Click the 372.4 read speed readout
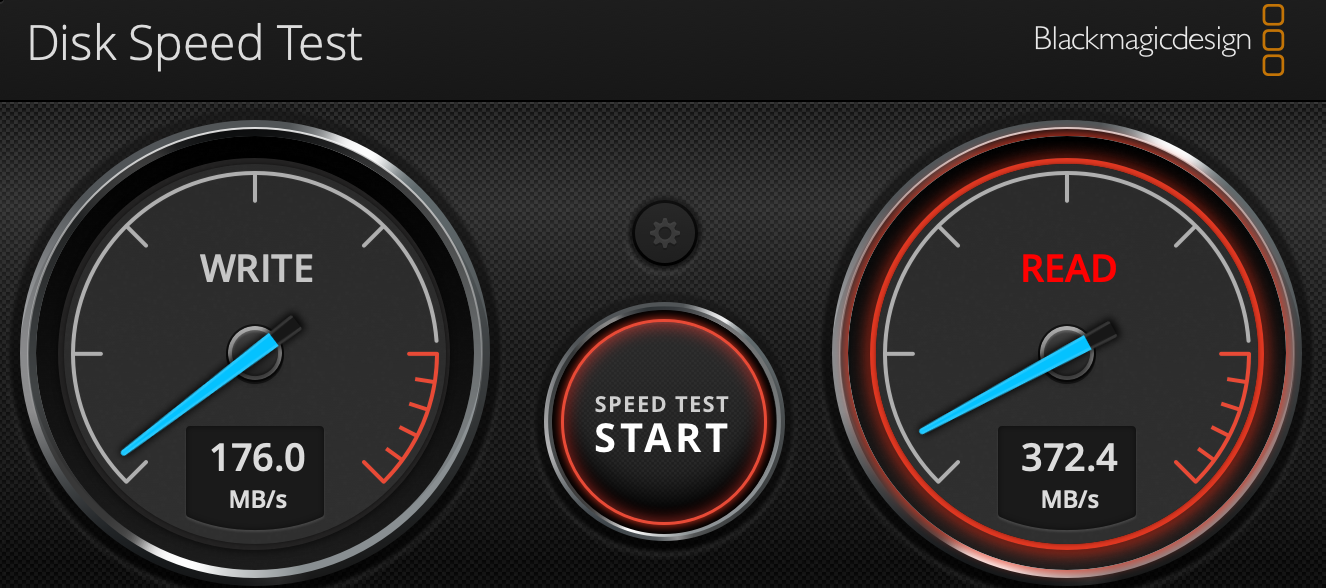Viewport: 1326px width, 588px height. pyautogui.click(x=1069, y=458)
